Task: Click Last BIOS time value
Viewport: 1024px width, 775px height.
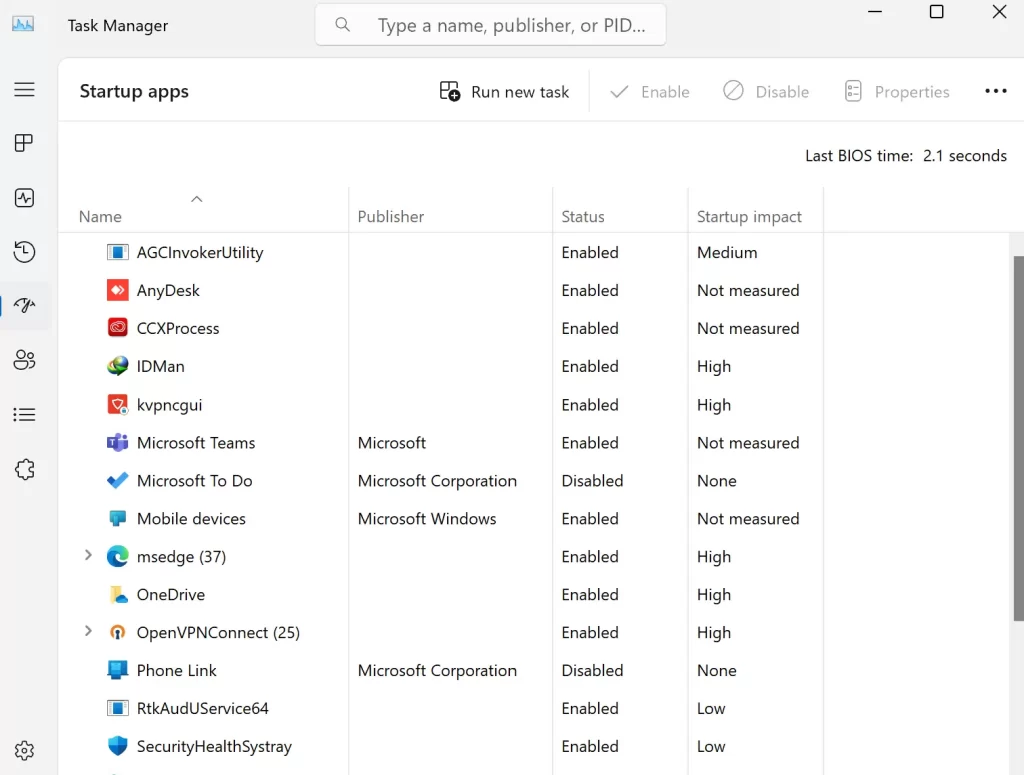Action: point(965,155)
